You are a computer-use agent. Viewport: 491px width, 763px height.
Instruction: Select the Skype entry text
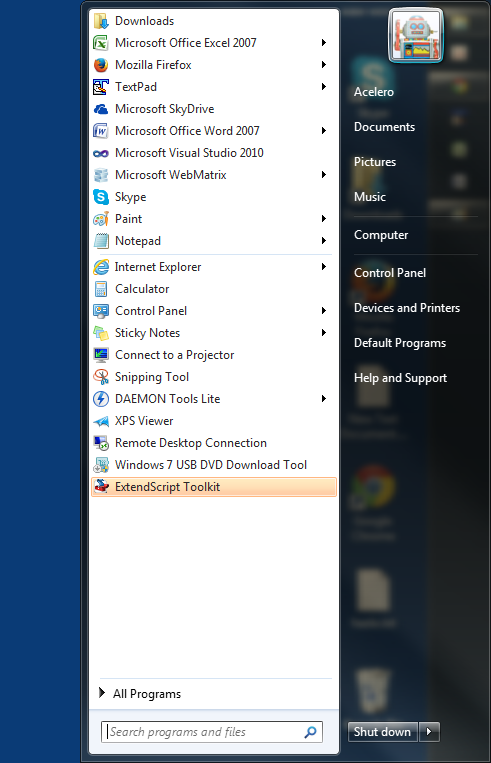130,197
